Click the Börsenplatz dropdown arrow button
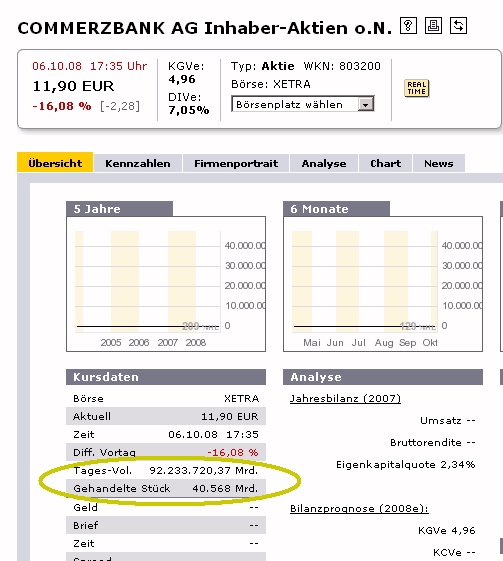This screenshot has height=561, width=503. tap(365, 104)
